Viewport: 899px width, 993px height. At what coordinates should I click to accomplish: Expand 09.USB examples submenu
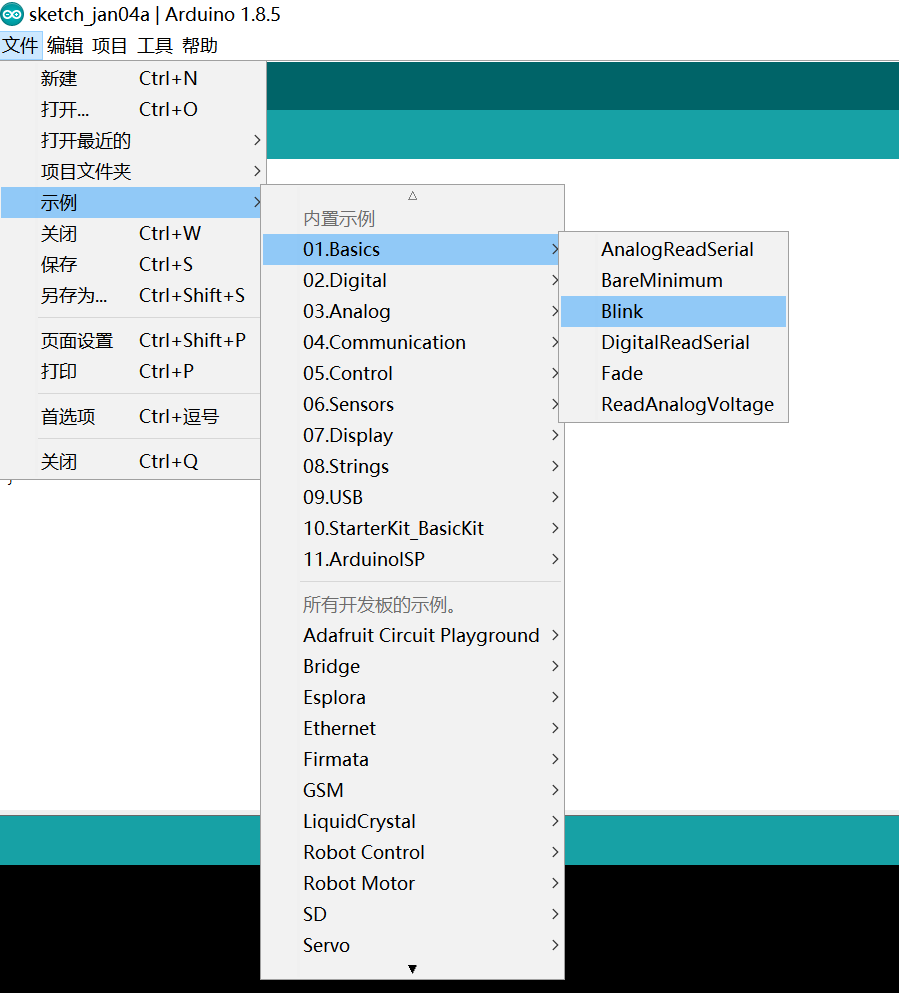tap(412, 498)
